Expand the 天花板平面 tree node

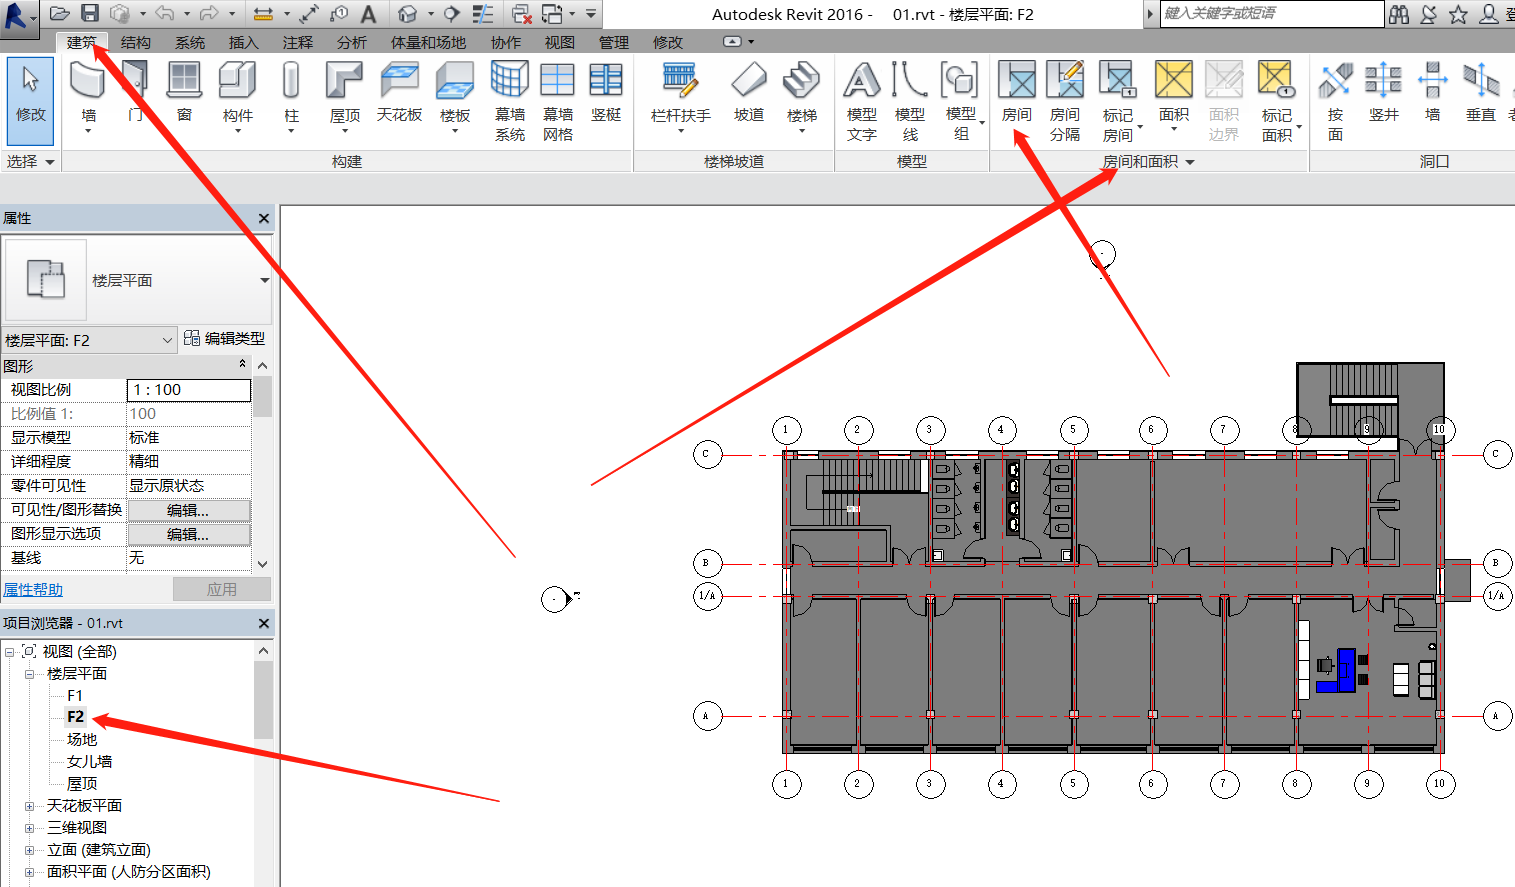pos(30,806)
